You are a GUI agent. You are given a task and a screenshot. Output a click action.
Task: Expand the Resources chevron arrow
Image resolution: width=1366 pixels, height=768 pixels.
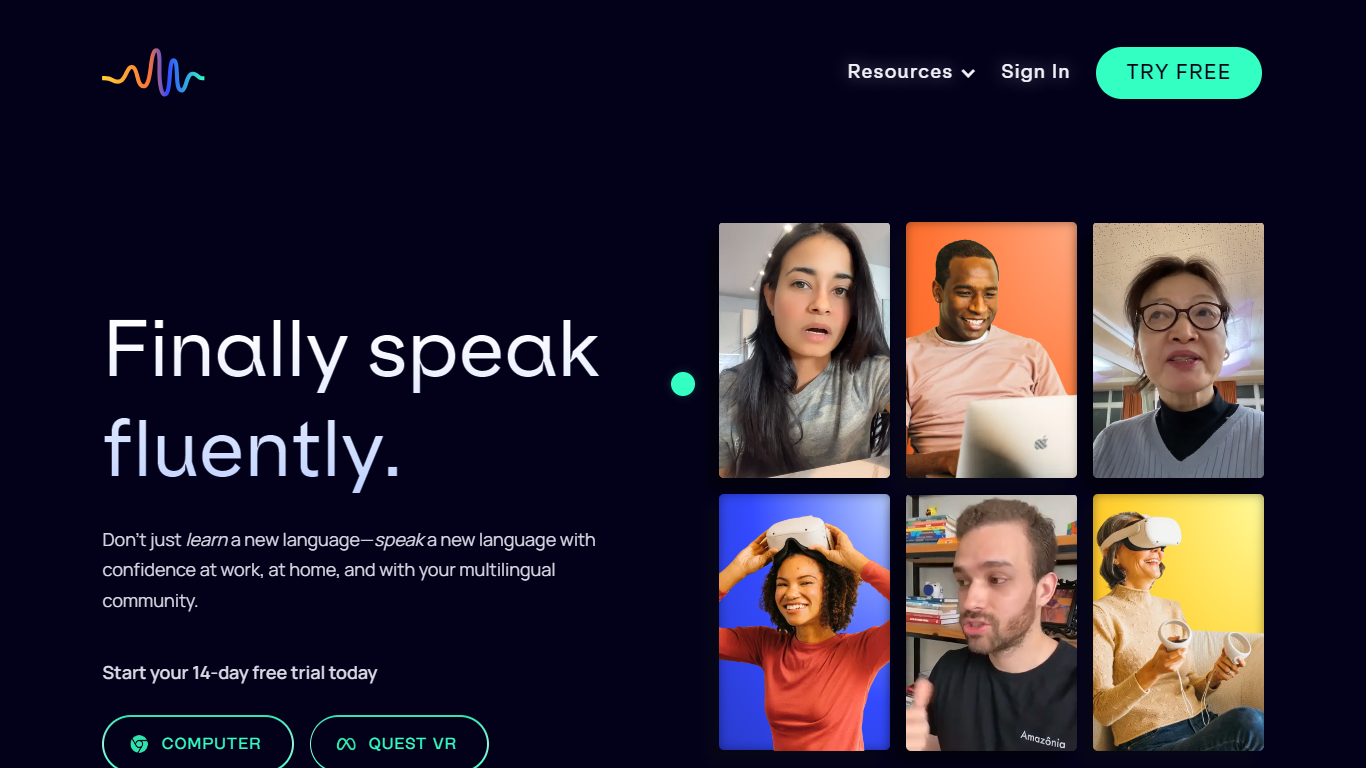click(x=968, y=73)
